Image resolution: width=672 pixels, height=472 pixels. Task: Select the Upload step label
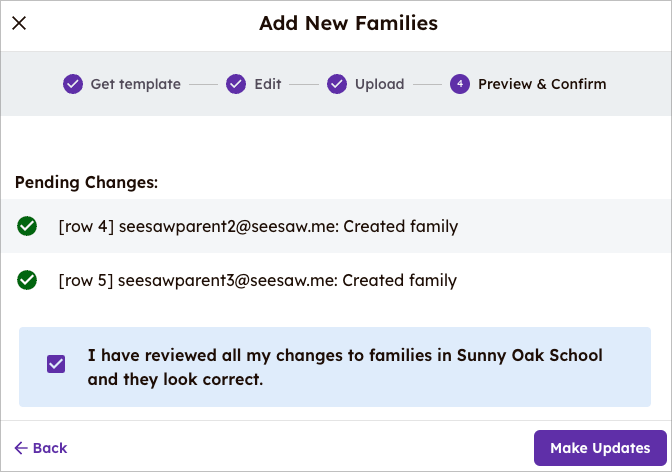(380, 84)
